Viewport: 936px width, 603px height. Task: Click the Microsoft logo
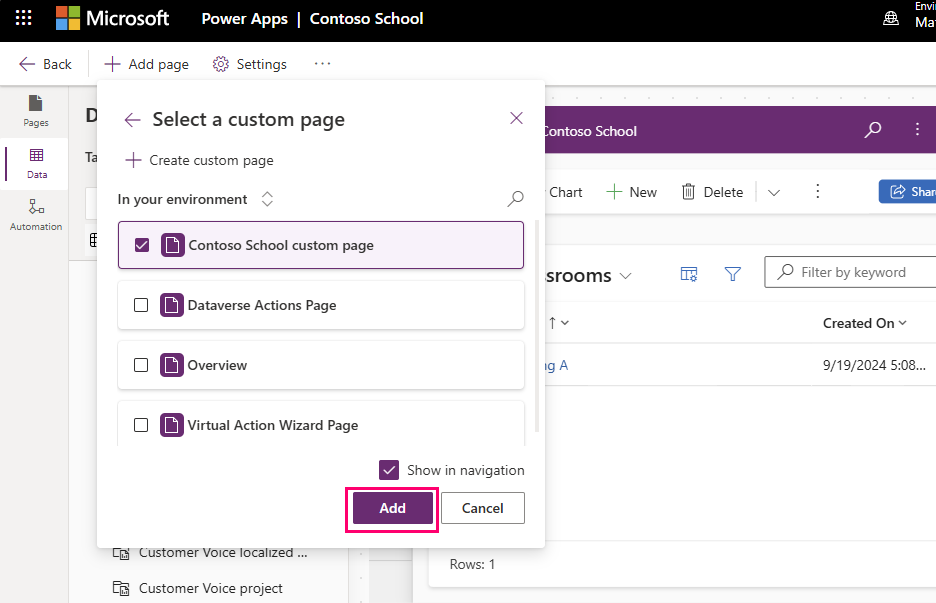click(x=112, y=18)
